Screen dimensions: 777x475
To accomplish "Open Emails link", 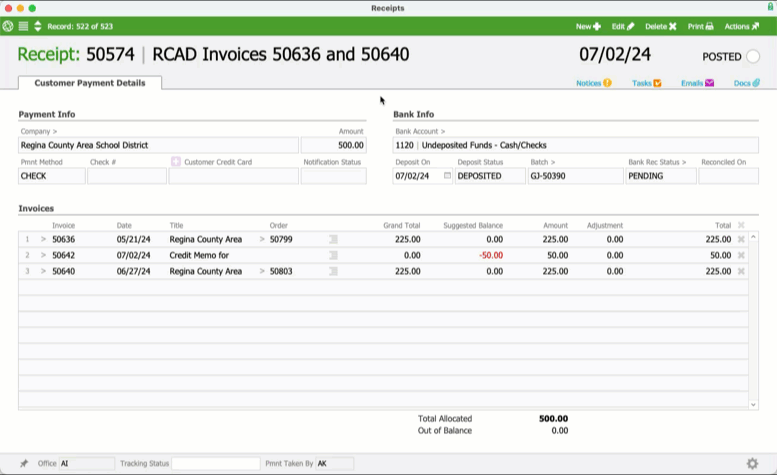I will (x=697, y=83).
